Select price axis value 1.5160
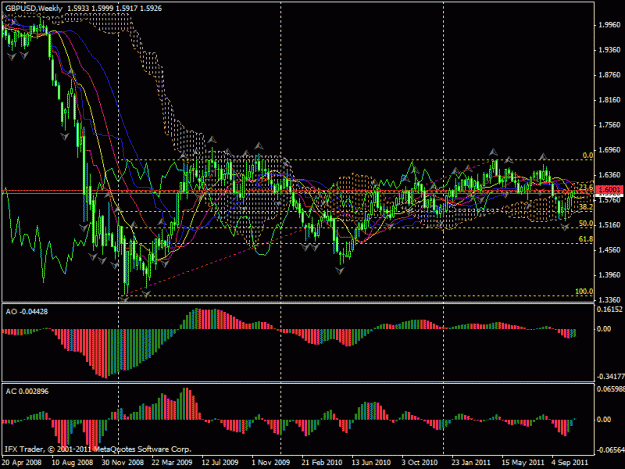Viewport: 625px width, 469px height. click(610, 225)
